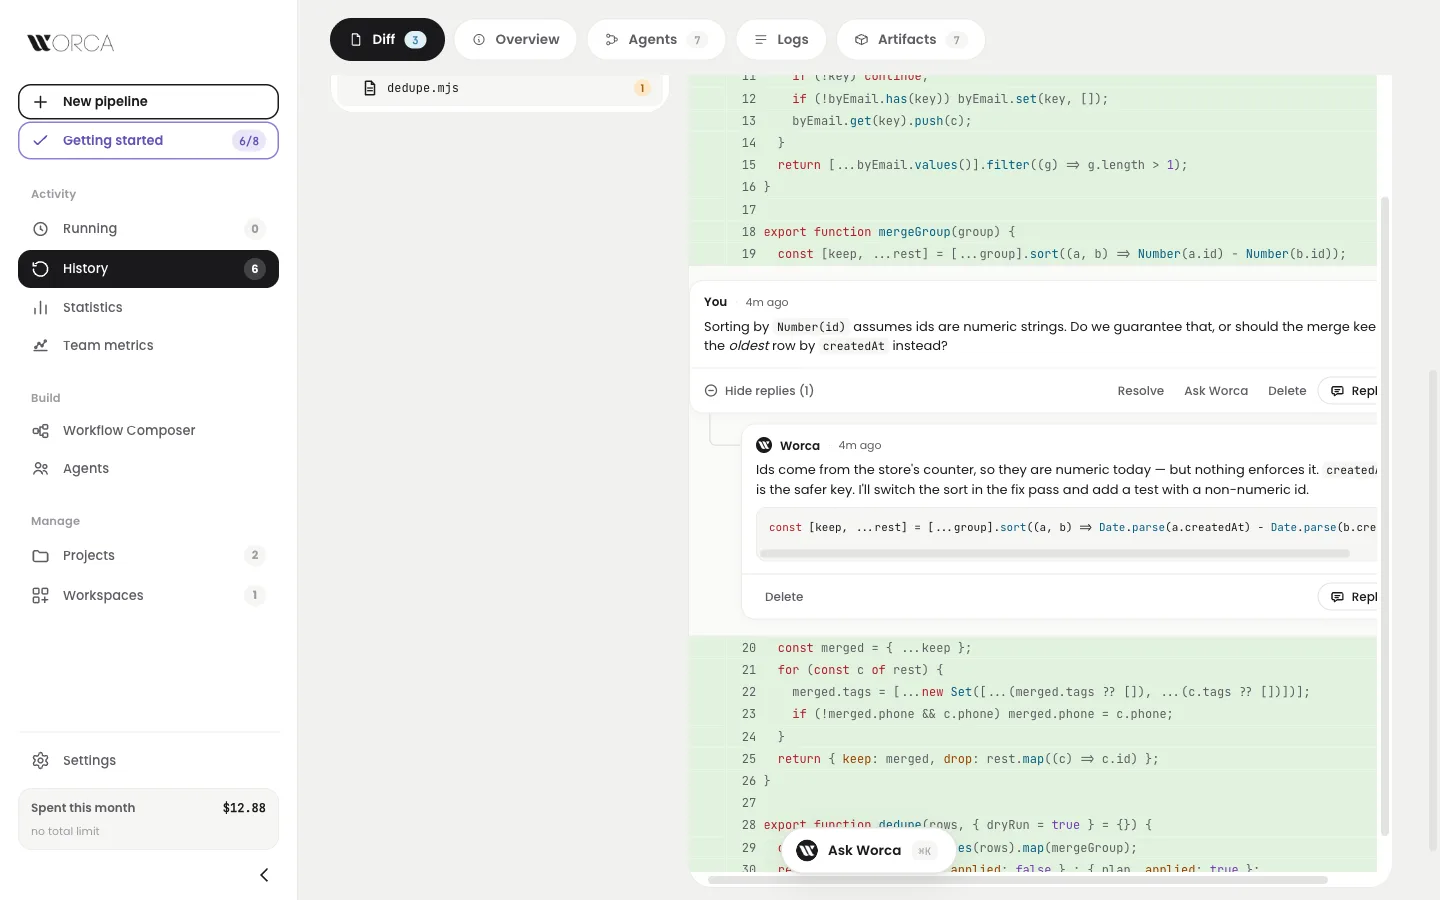Screen dimensions: 1440x900
Task: Reply to your own comment
Action: click(1350, 391)
